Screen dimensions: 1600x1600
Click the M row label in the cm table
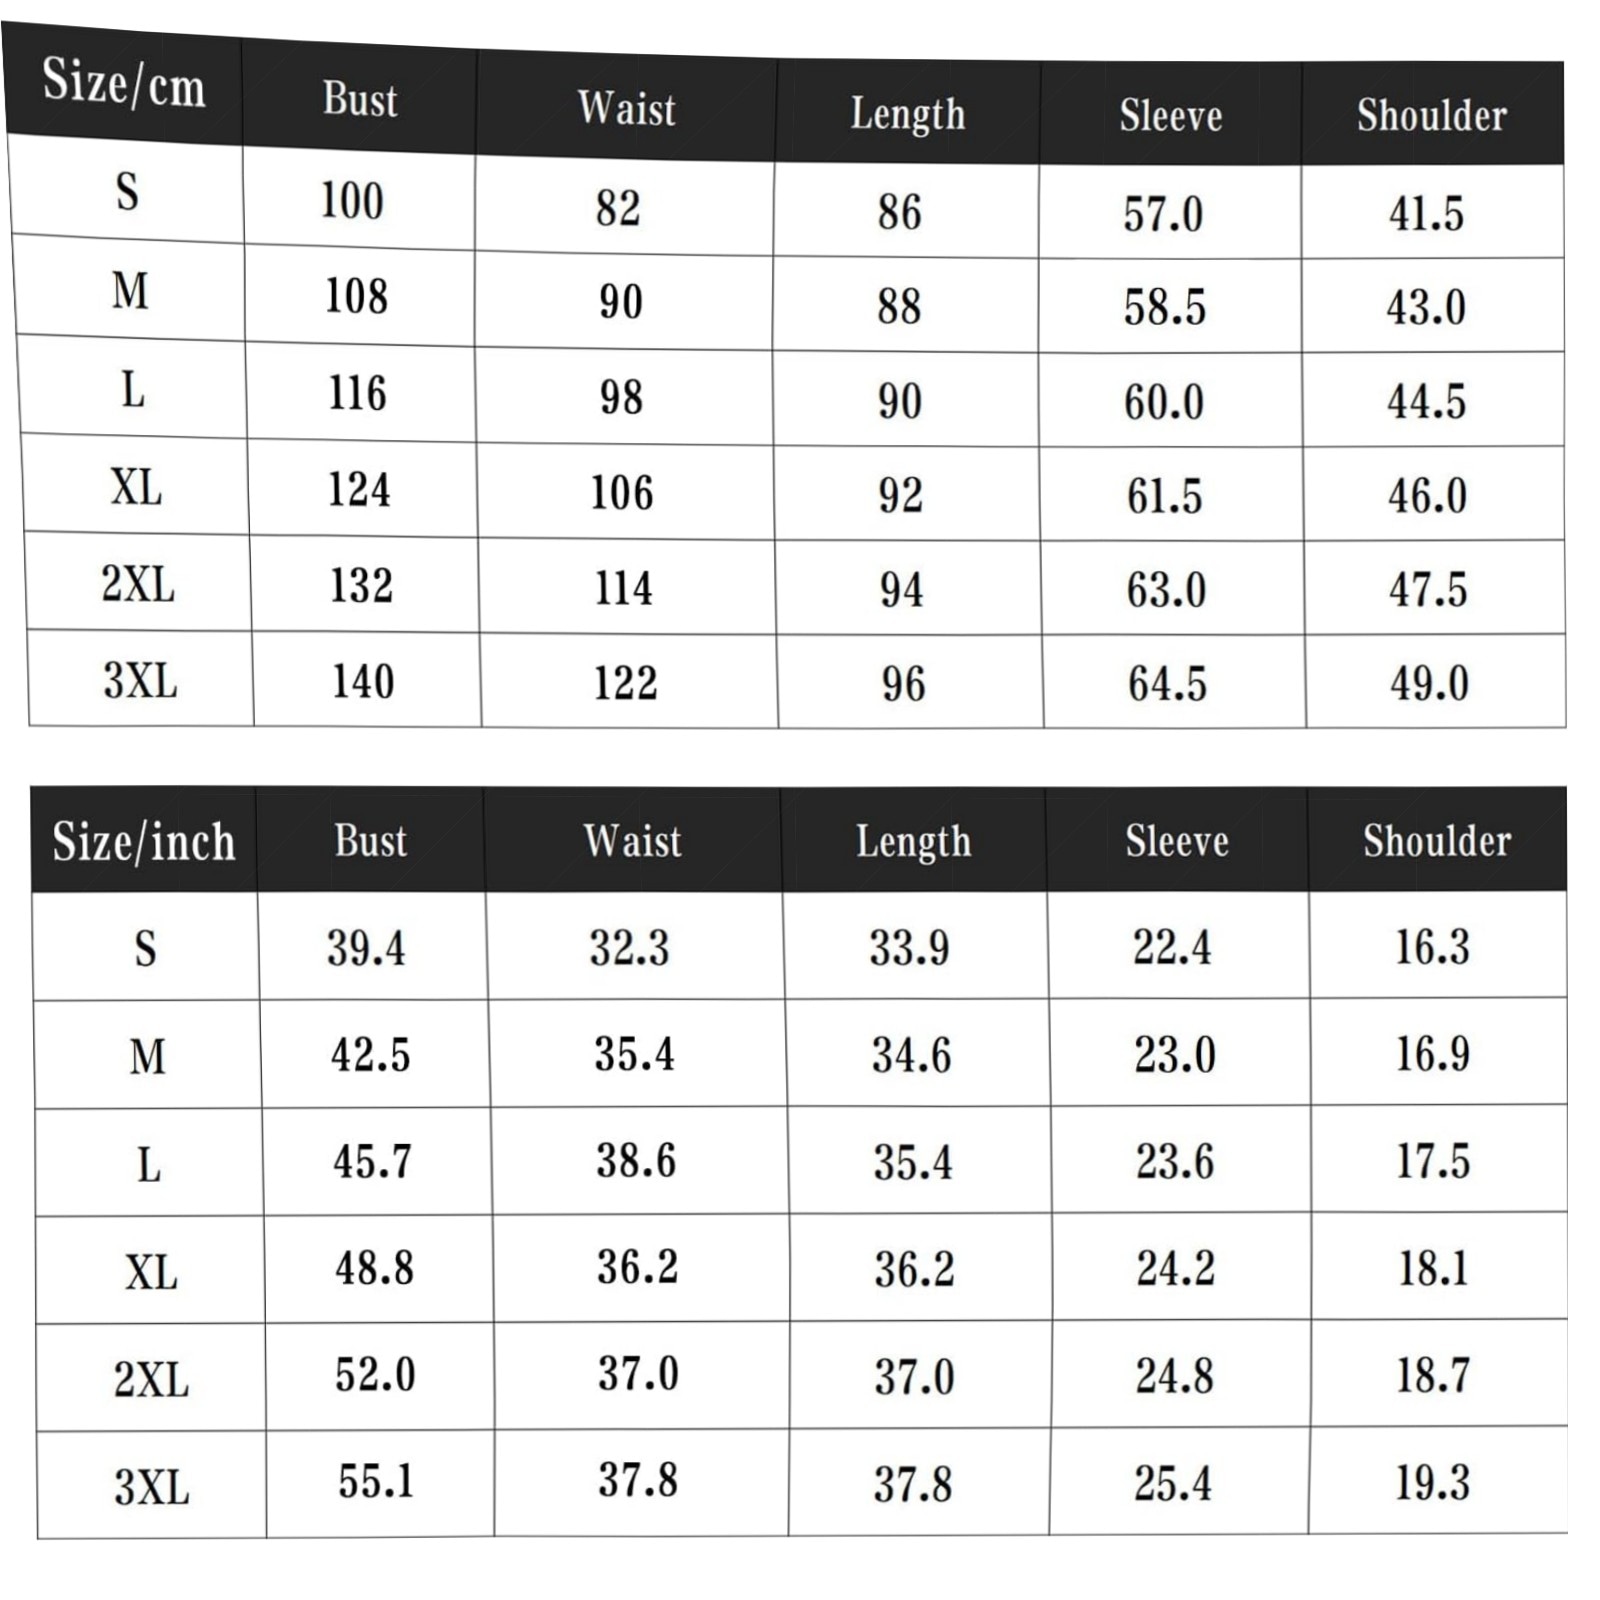(x=131, y=291)
